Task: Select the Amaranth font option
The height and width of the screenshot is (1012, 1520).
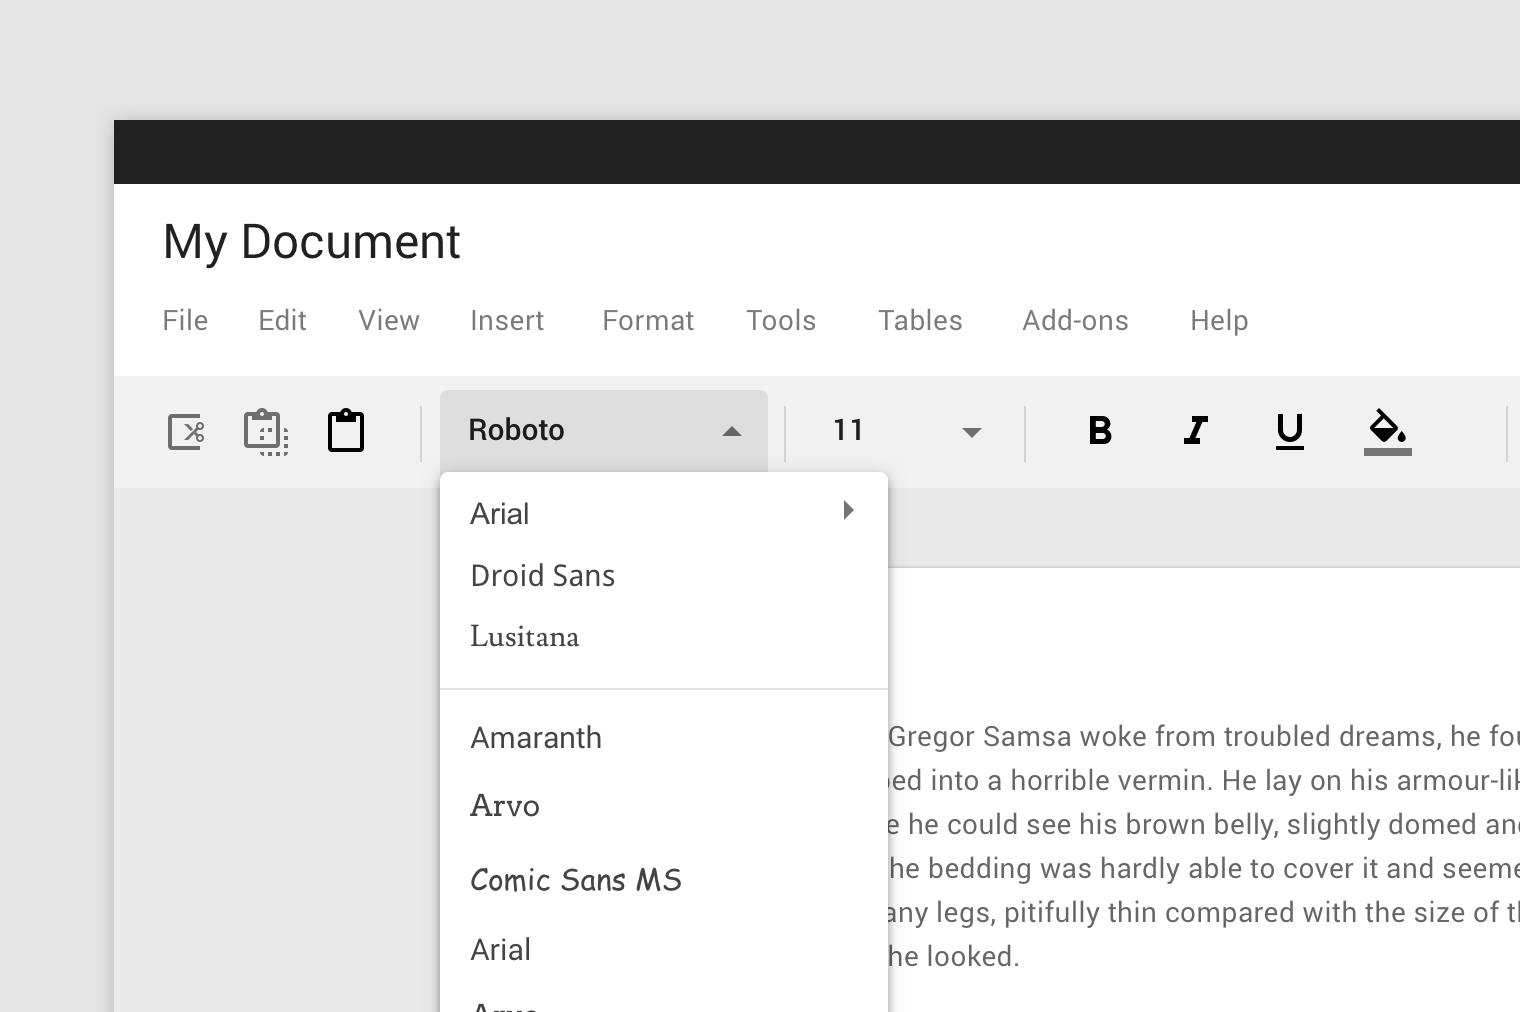Action: [536, 738]
